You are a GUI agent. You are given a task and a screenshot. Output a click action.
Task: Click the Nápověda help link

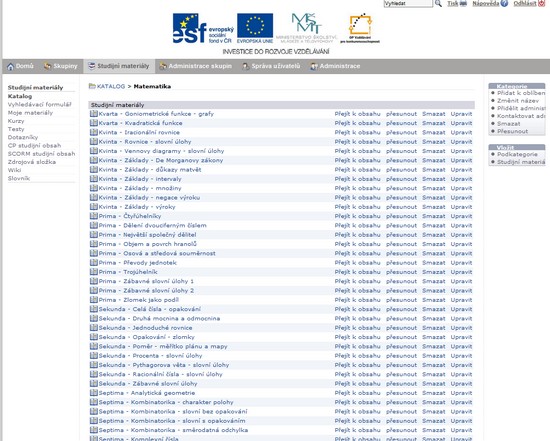486,4
